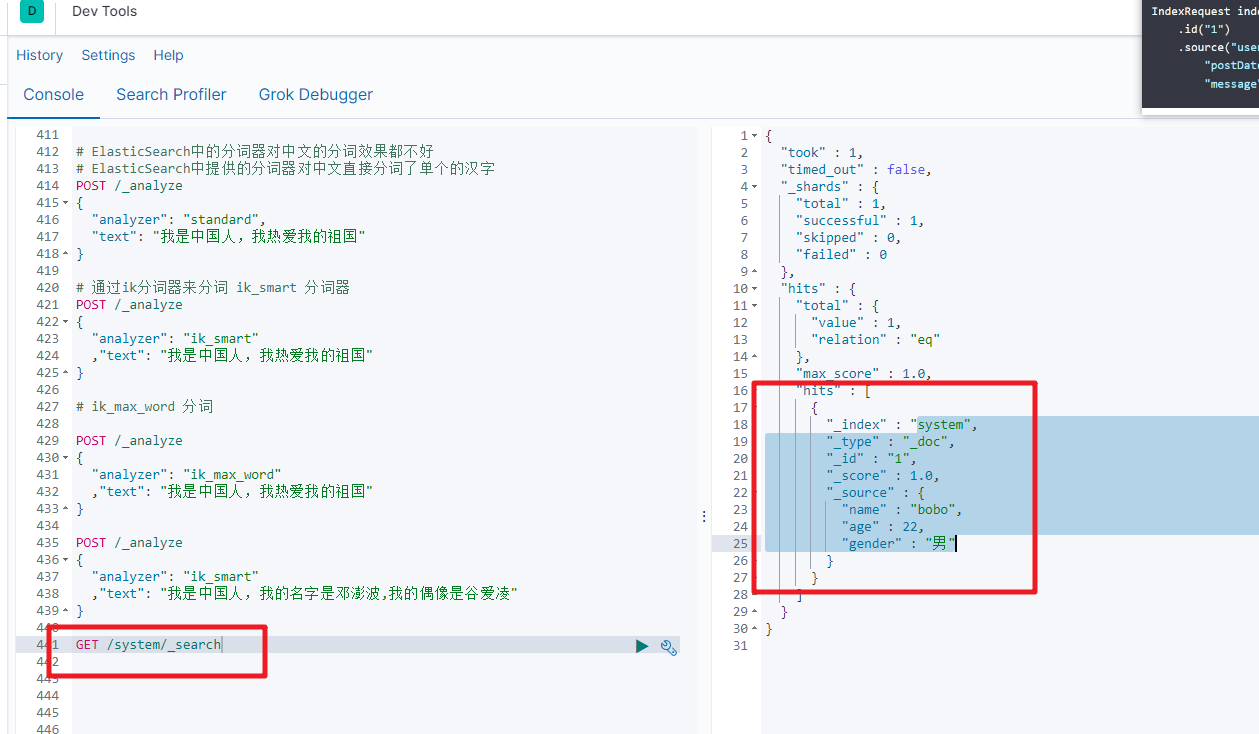Open the wrench request options menu
This screenshot has width=1259, height=734.
(x=669, y=646)
